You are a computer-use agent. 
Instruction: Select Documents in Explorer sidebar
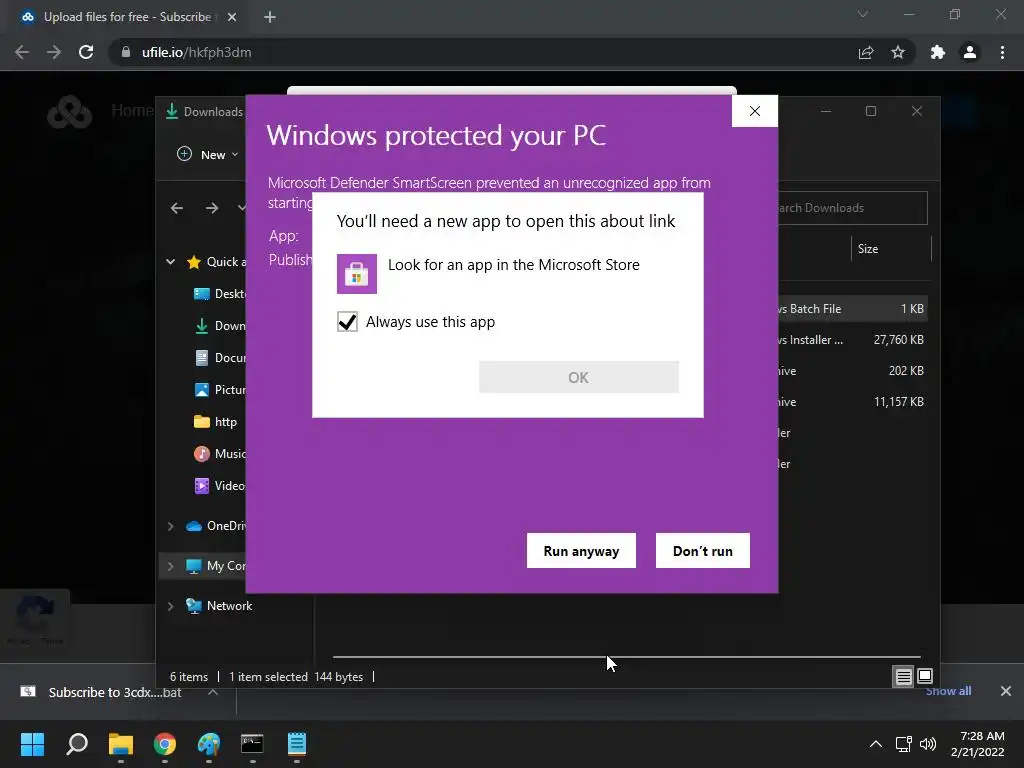pyautogui.click(x=219, y=358)
